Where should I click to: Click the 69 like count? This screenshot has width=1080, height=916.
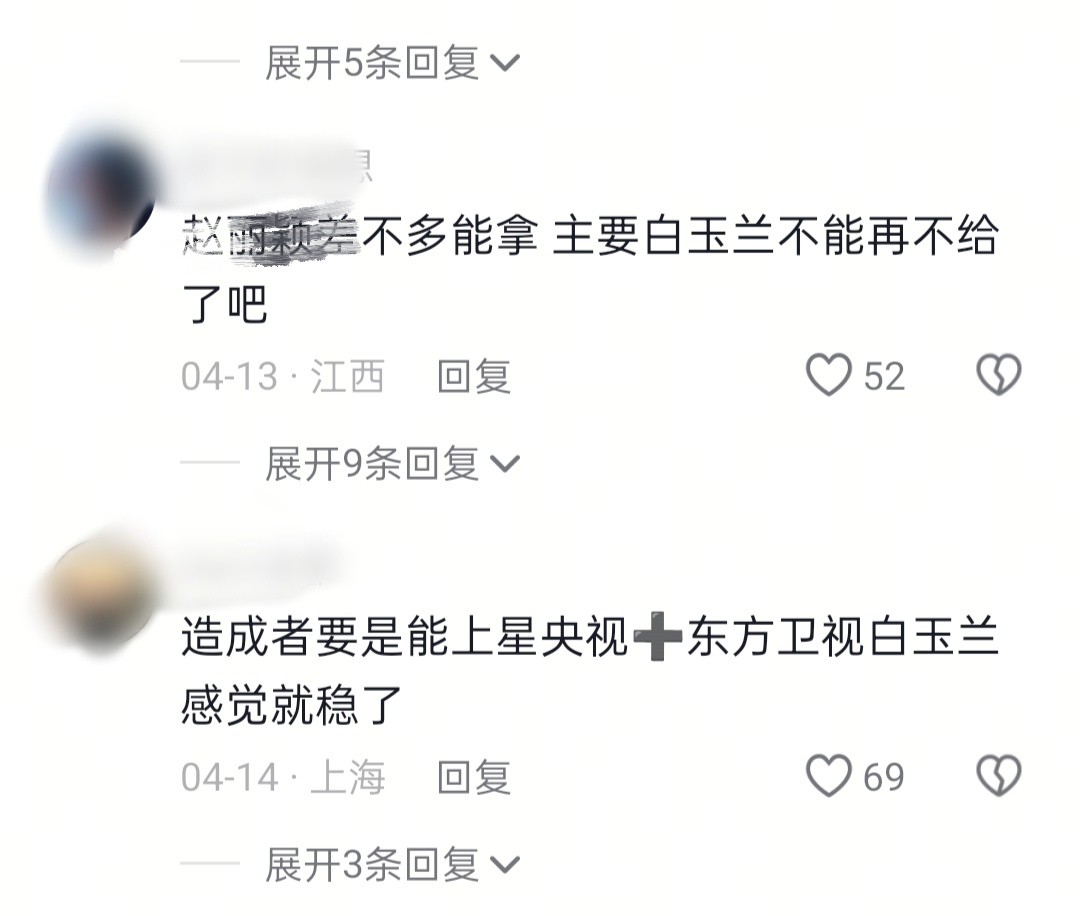[884, 778]
